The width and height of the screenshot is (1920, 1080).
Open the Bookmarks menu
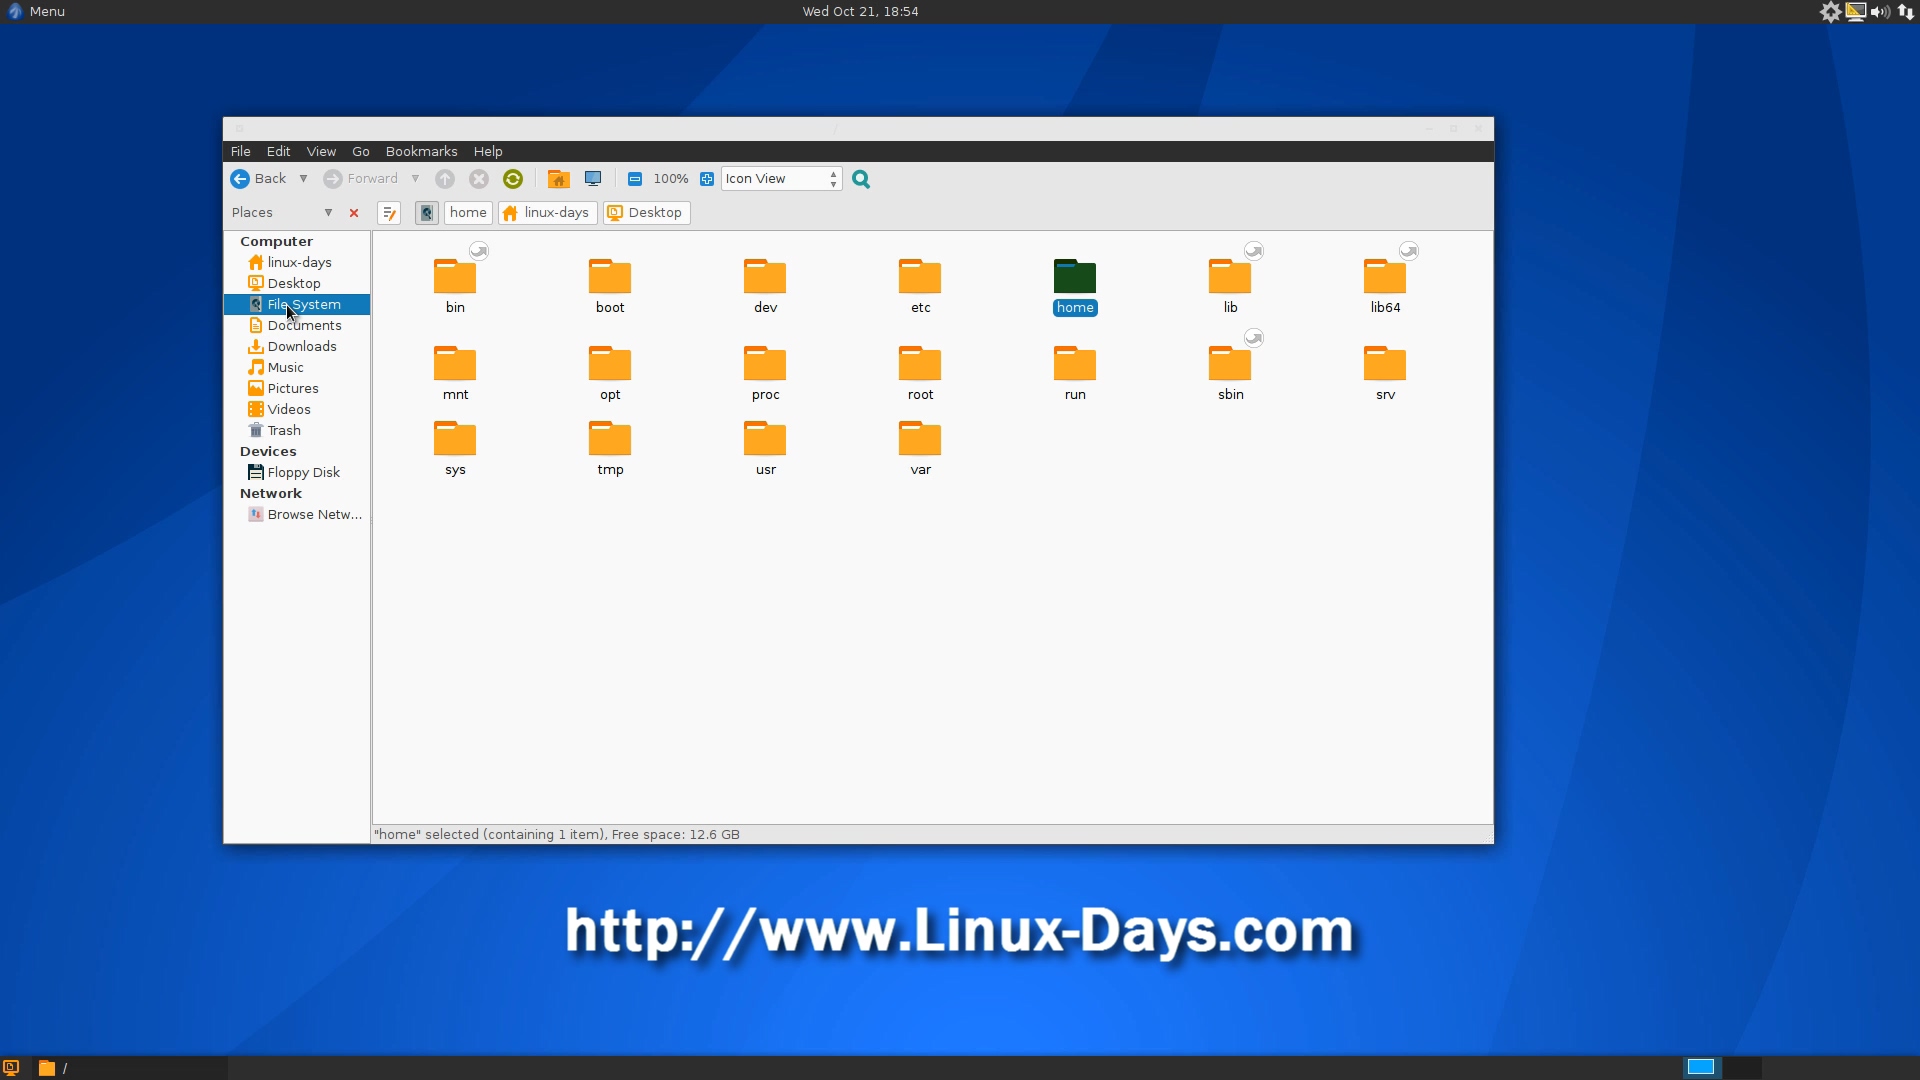pos(422,152)
